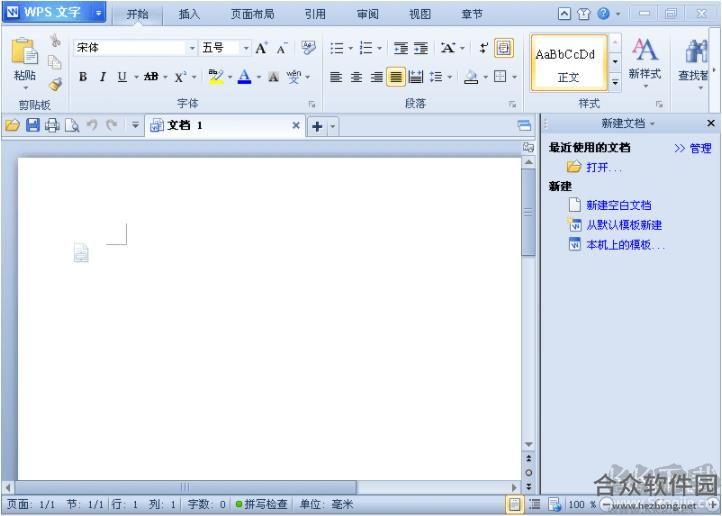The width and height of the screenshot is (722, 516).
Task: Decrease font size with small A icon
Action: pos(281,48)
